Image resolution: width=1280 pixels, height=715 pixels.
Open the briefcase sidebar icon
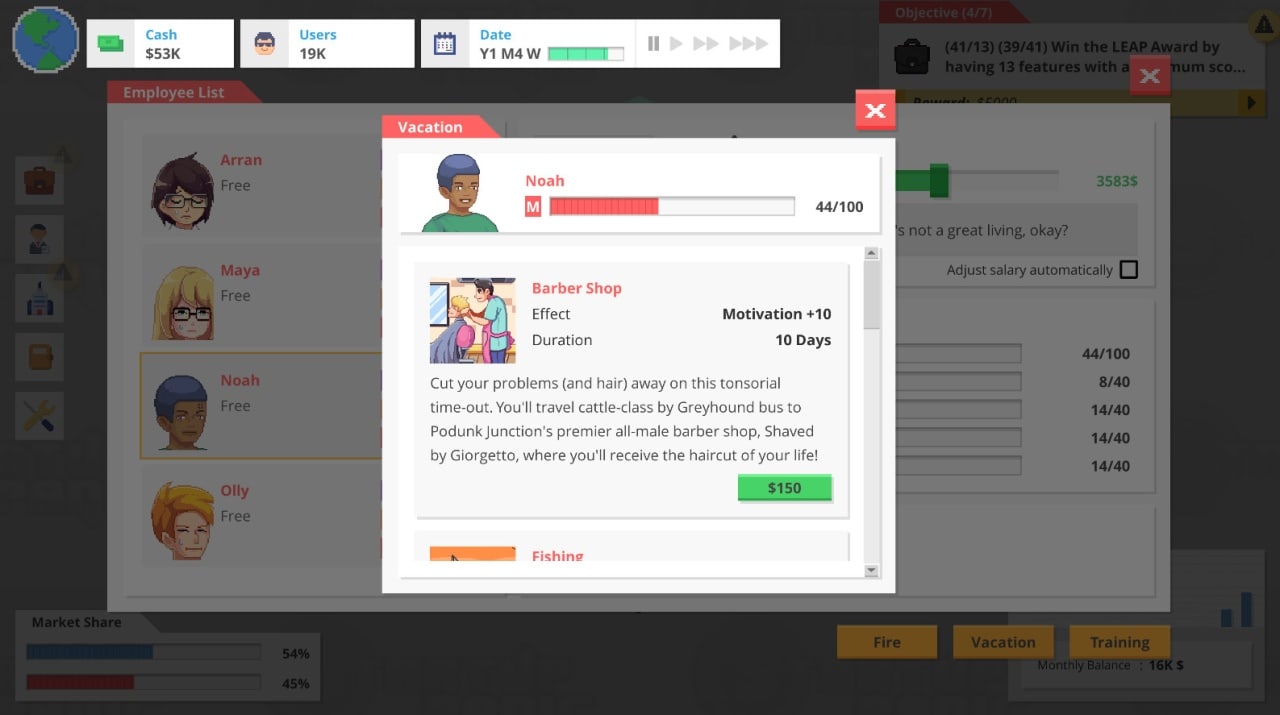pos(40,181)
